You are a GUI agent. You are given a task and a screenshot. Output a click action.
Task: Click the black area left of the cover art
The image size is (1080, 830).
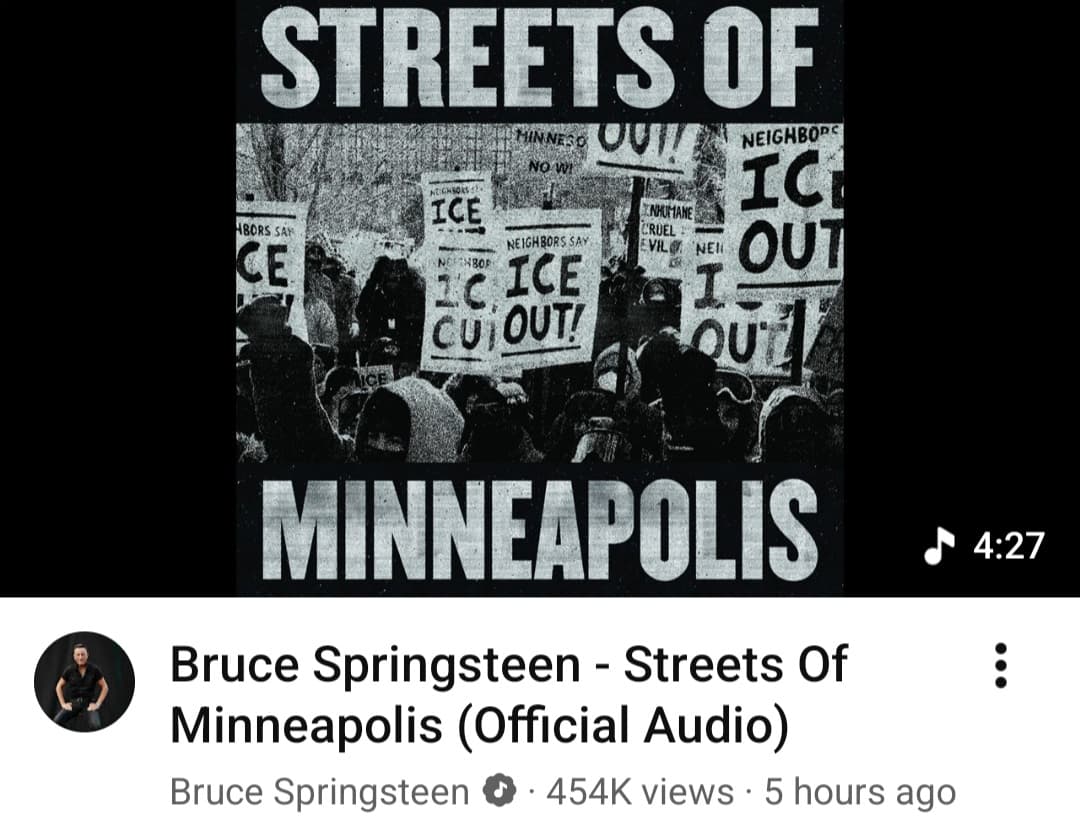click(x=117, y=296)
